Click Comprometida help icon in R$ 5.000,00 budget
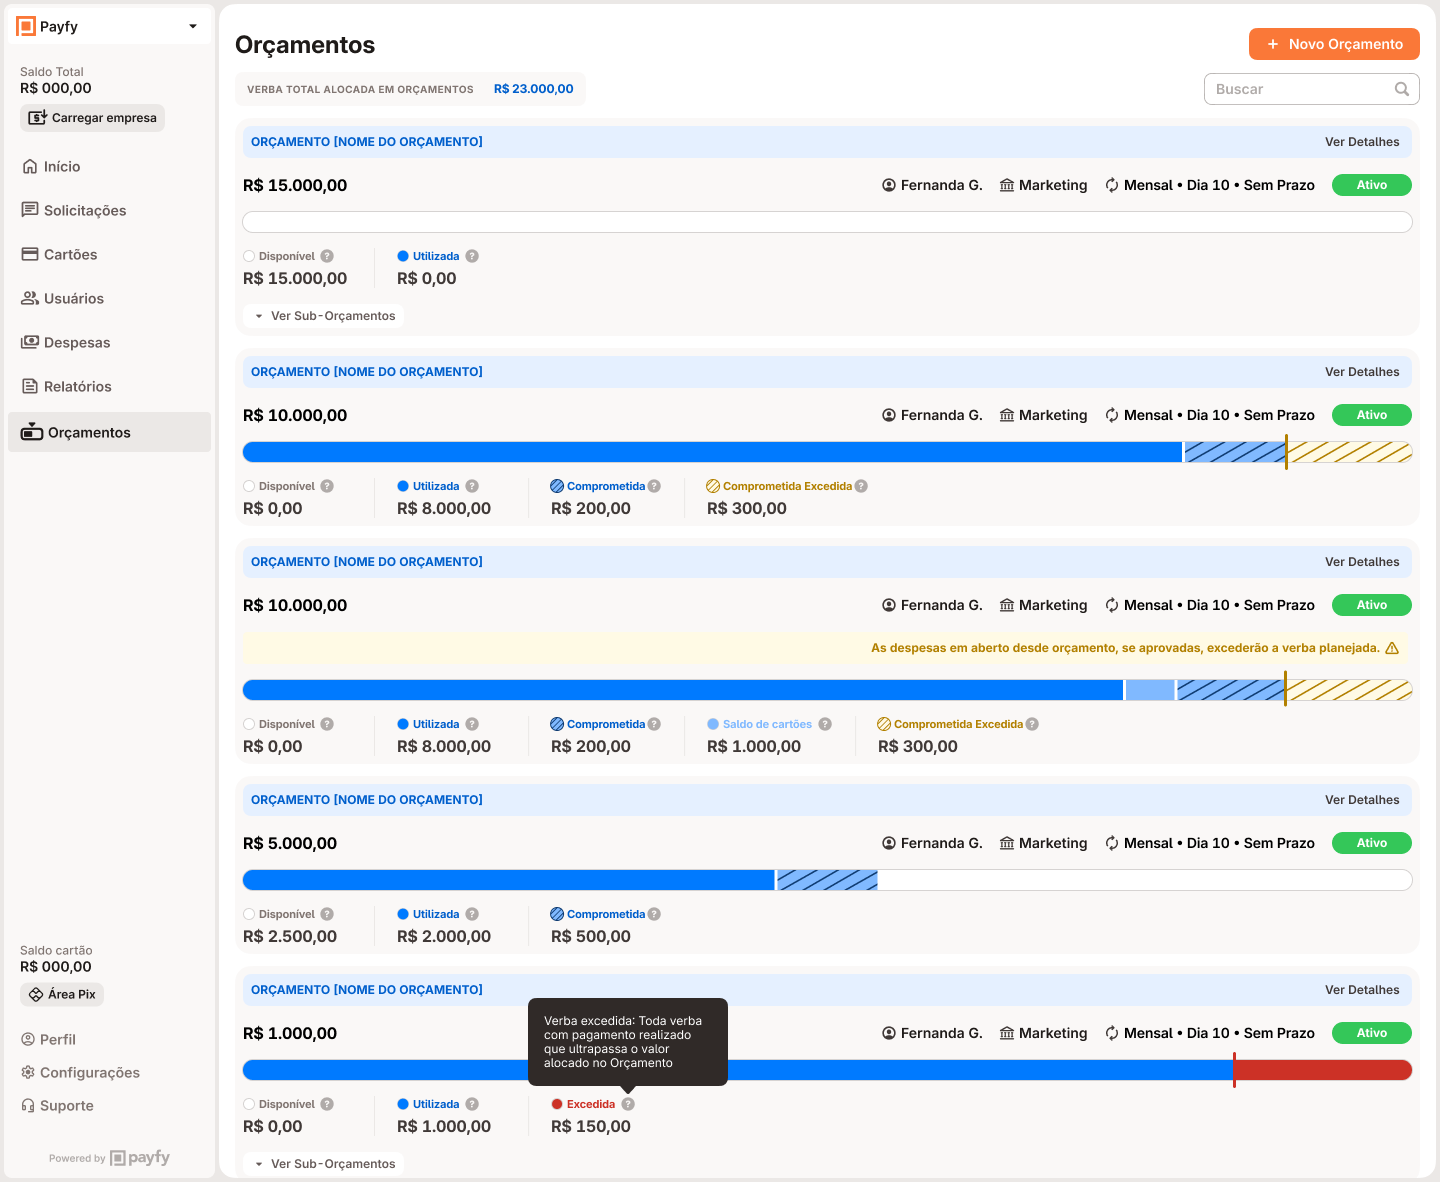 [x=654, y=914]
